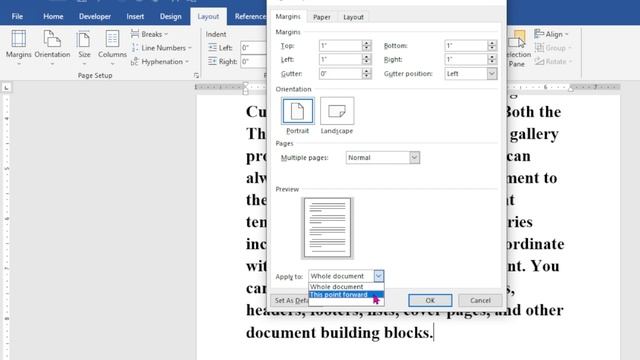Click the Indent Right field in ribbon

pos(253,62)
